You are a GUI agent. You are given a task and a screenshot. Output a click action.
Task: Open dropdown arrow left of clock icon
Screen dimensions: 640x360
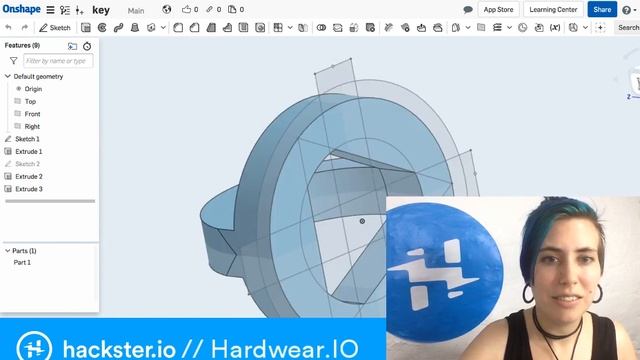(x=509, y=28)
